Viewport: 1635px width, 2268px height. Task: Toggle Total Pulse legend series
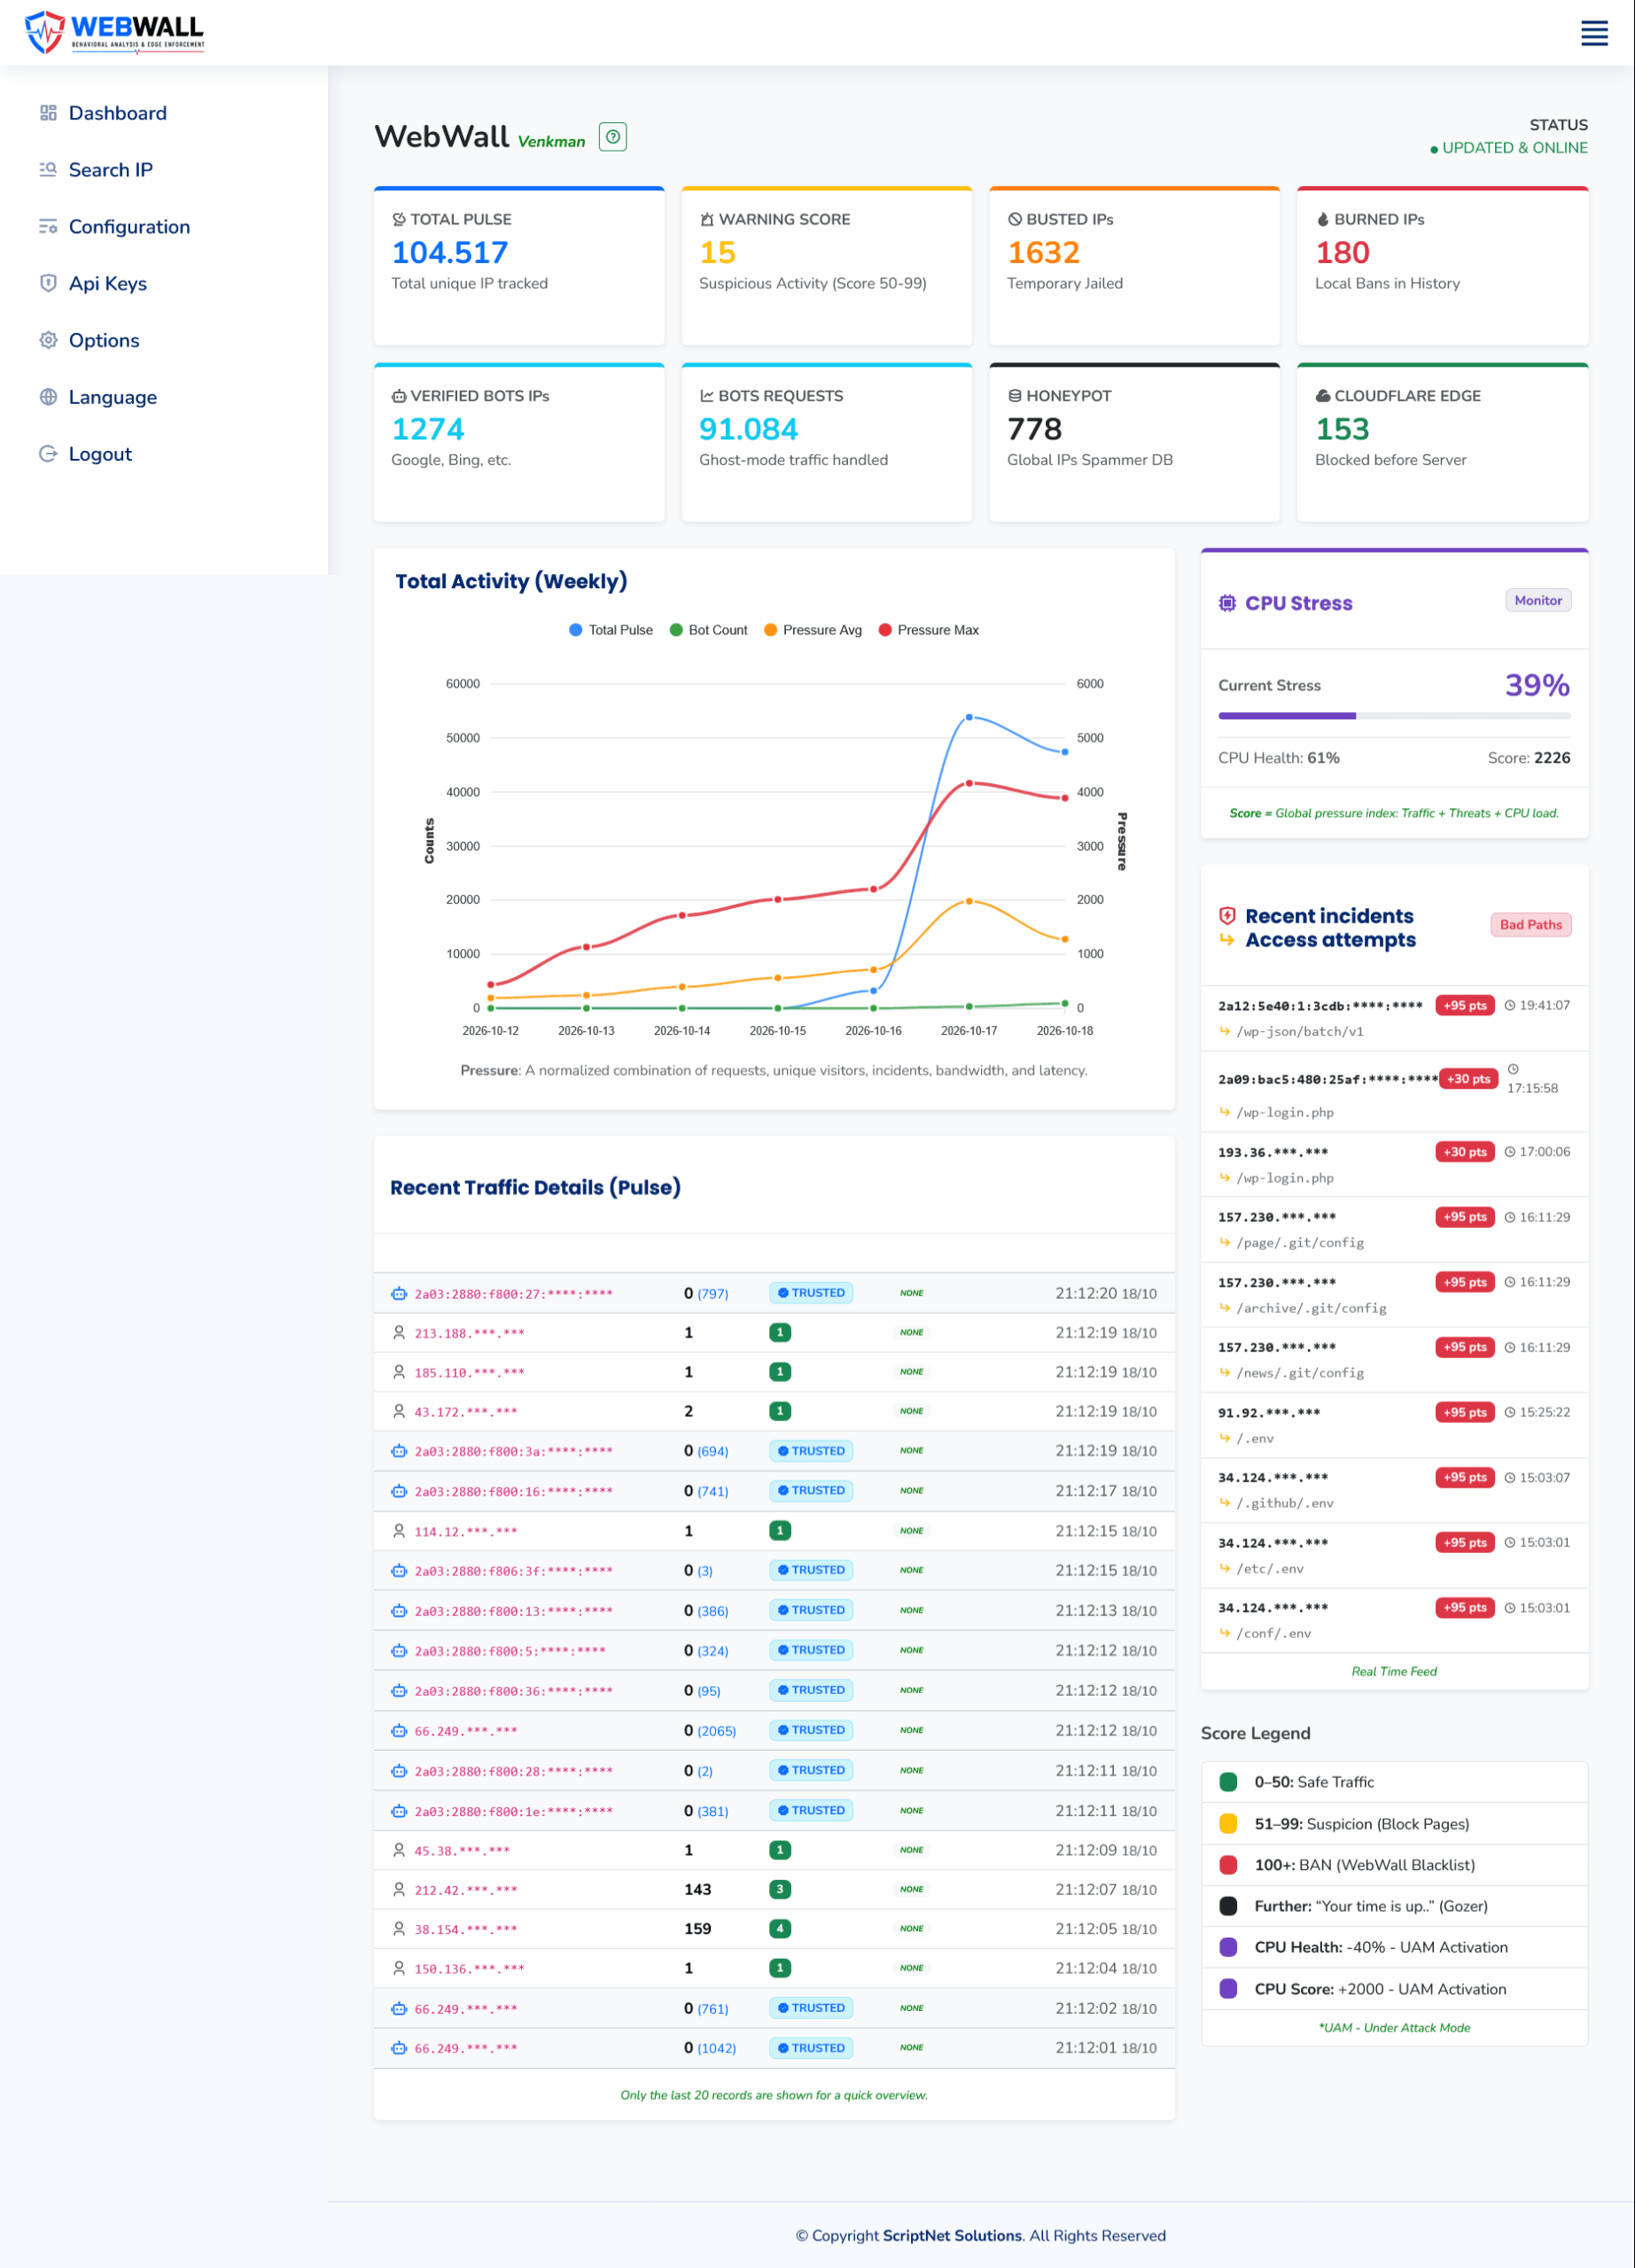click(610, 630)
